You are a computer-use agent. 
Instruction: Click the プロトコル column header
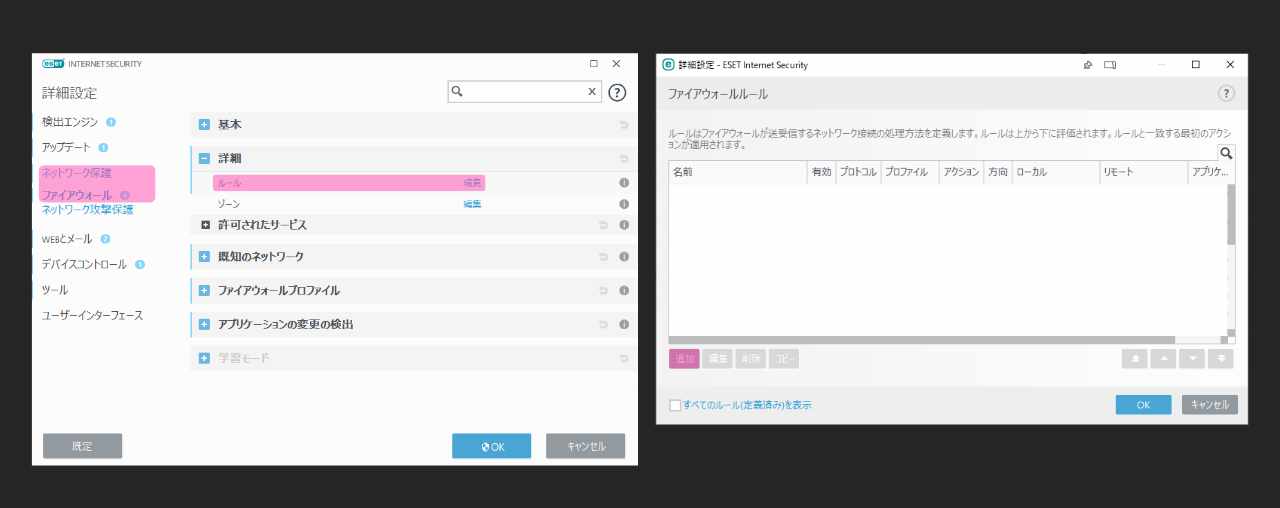[858, 172]
